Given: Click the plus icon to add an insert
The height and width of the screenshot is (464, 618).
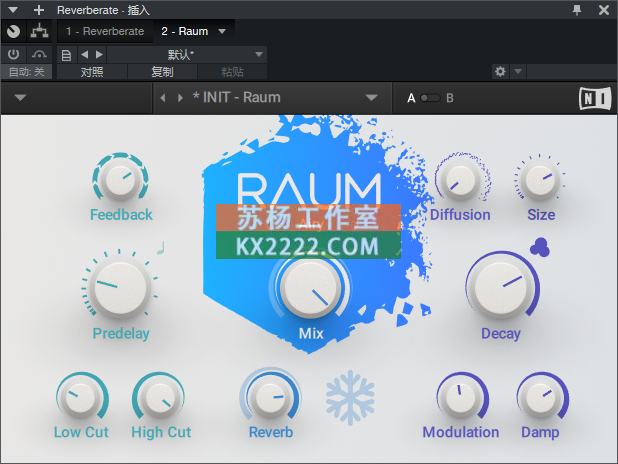Looking at the screenshot, I should 39,10.
